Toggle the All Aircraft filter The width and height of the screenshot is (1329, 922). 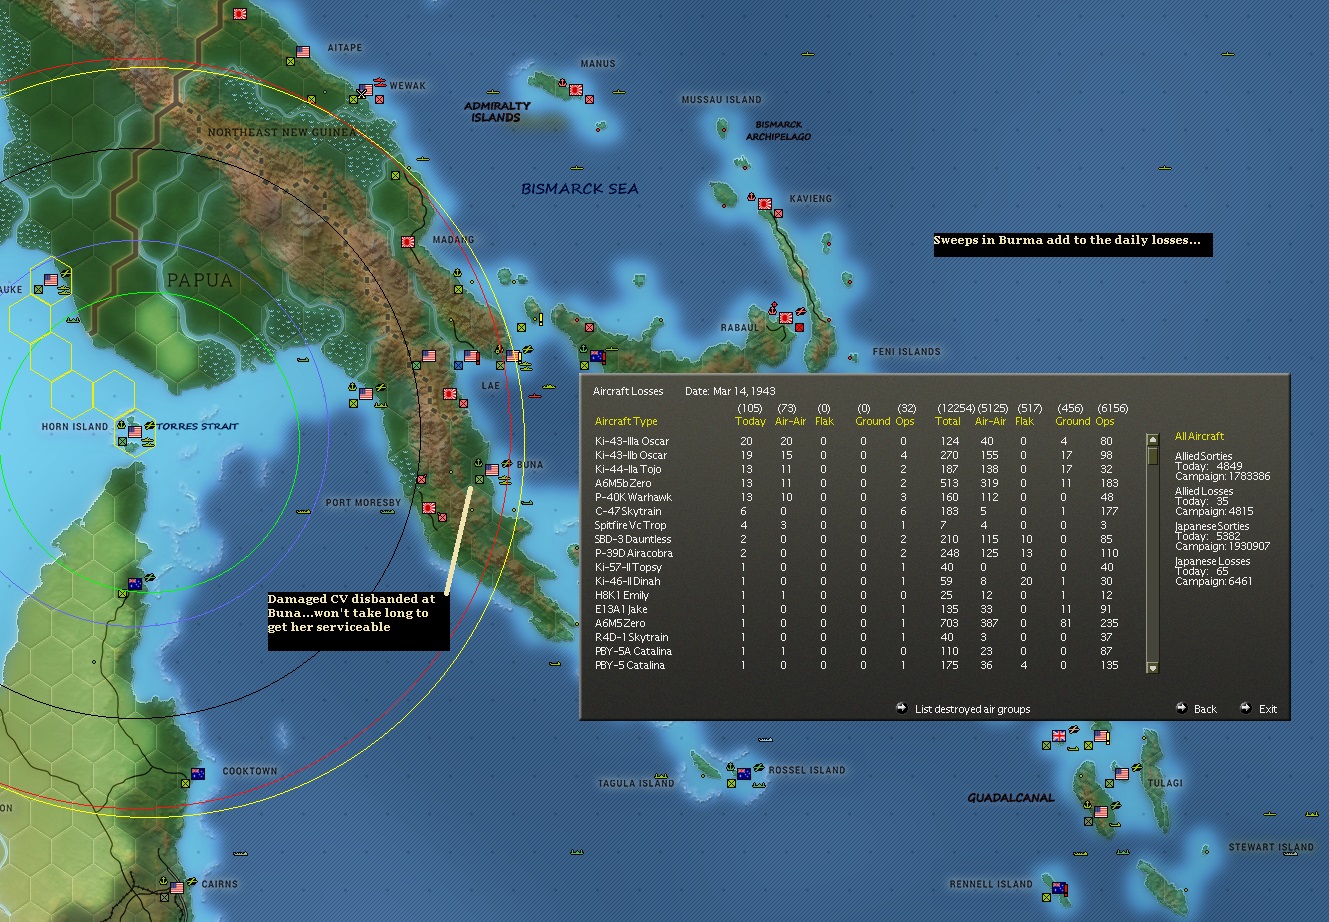pyautogui.click(x=1199, y=436)
